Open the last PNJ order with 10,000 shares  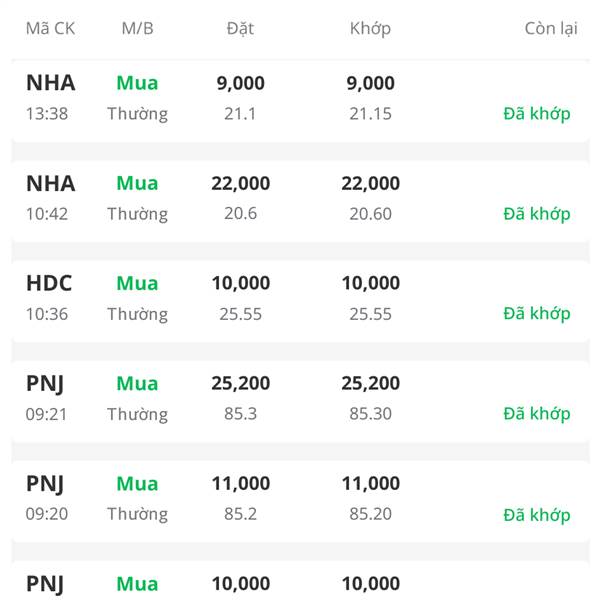pos(300,580)
